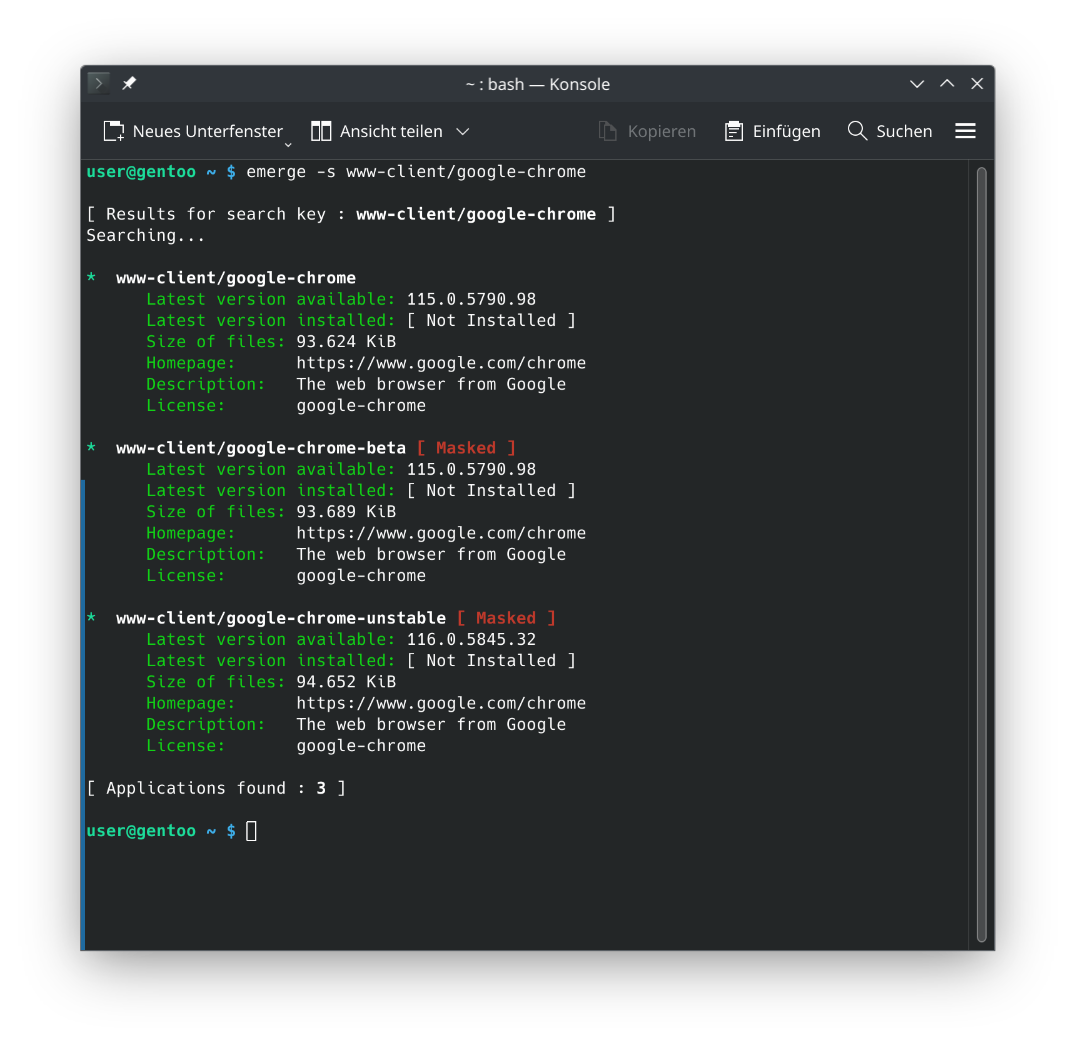
Task: Click the vertical terminal scrollbar
Action: [x=981, y=554]
